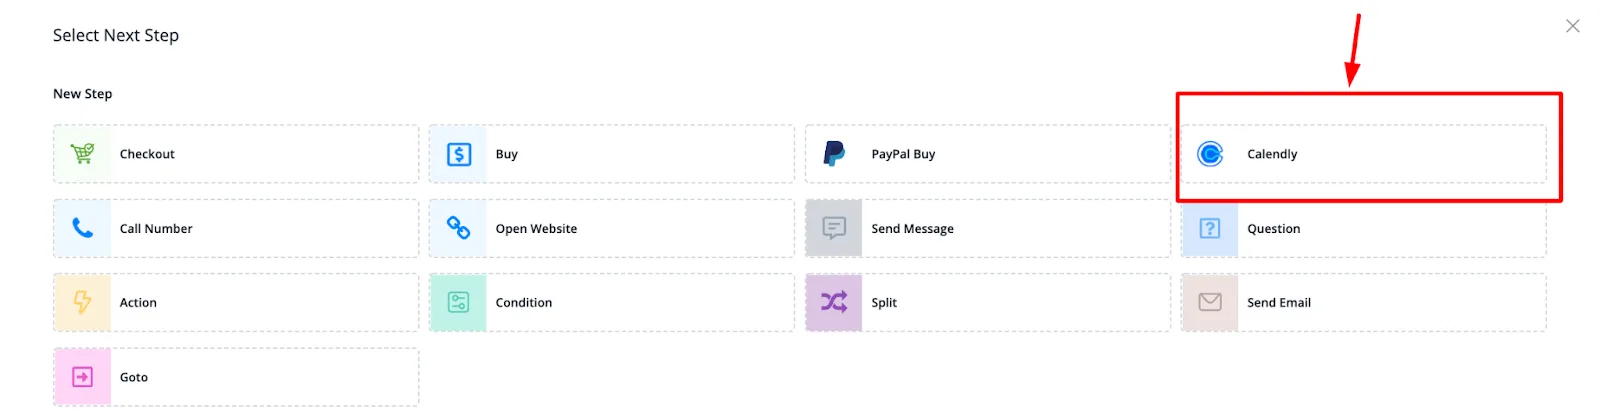Add a Send Message step
Screen dimensions: 1600x420
988,228
